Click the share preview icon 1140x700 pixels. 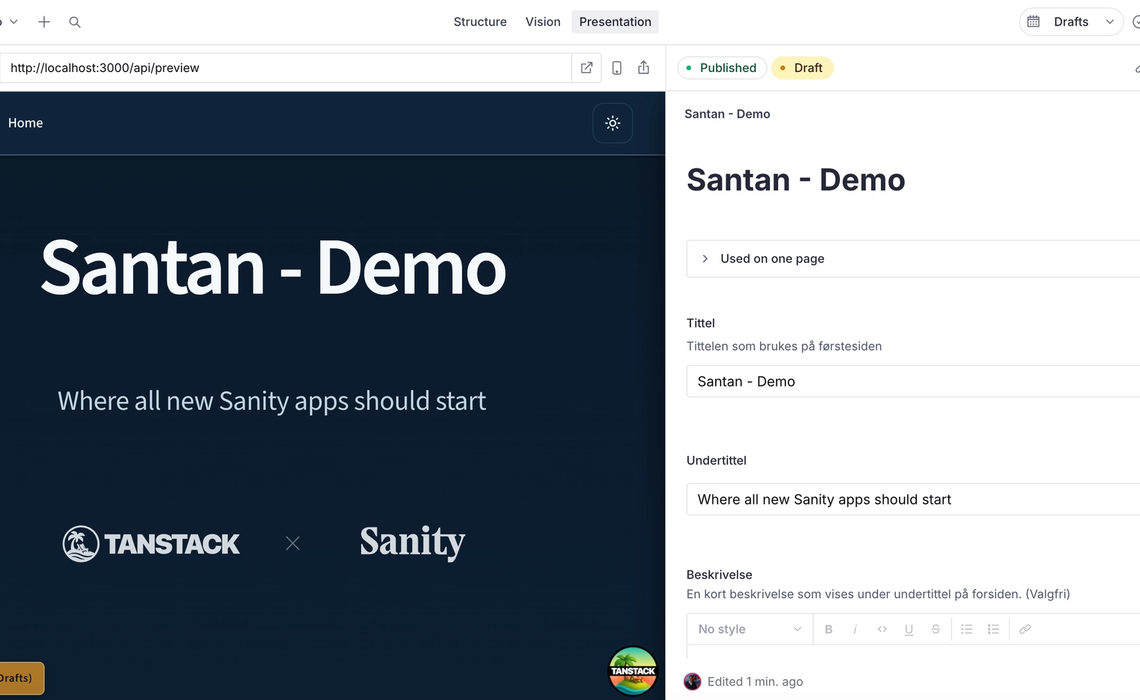pyautogui.click(x=643, y=68)
